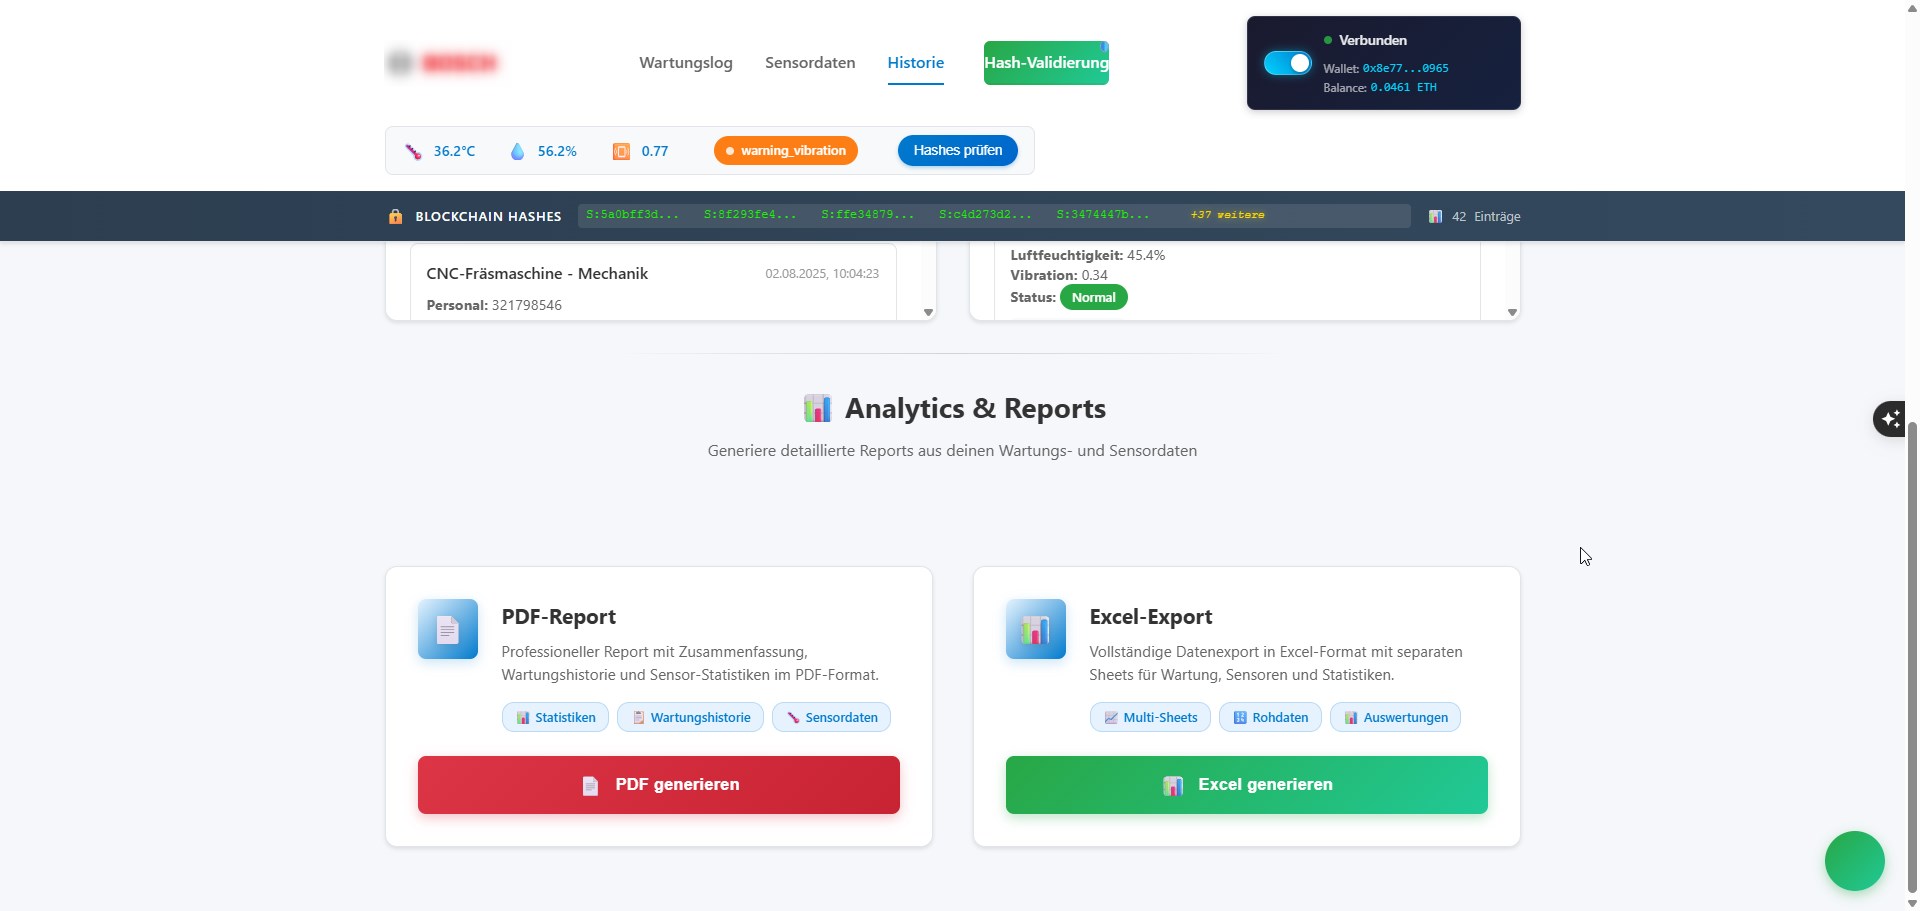The height and width of the screenshot is (911, 1920).
Task: Click the lock icon beside Blockchain Hashes
Action: [396, 216]
